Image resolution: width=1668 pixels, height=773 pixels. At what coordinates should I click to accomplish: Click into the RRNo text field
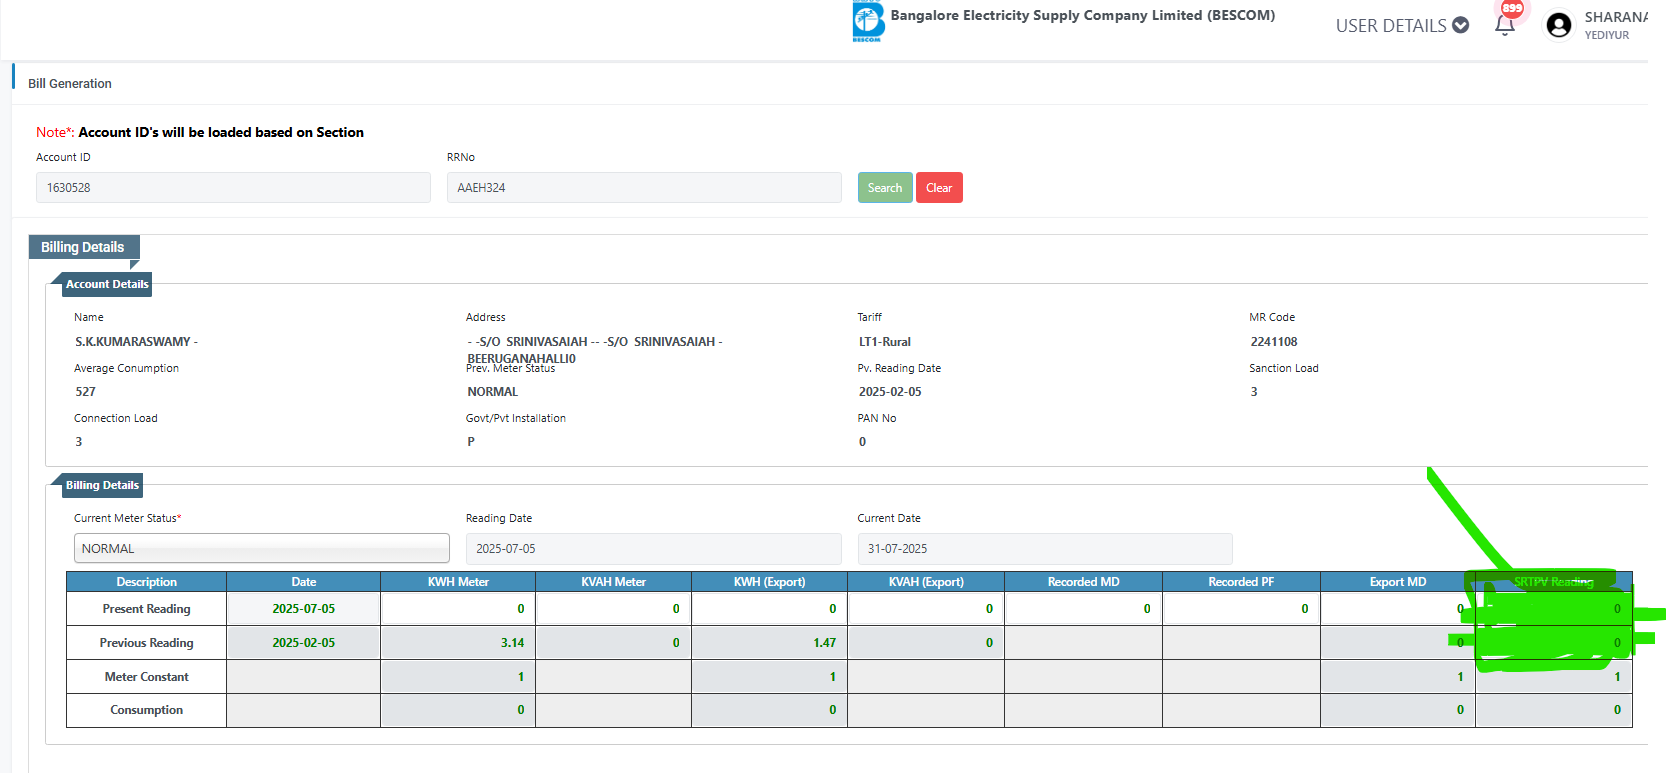click(643, 188)
